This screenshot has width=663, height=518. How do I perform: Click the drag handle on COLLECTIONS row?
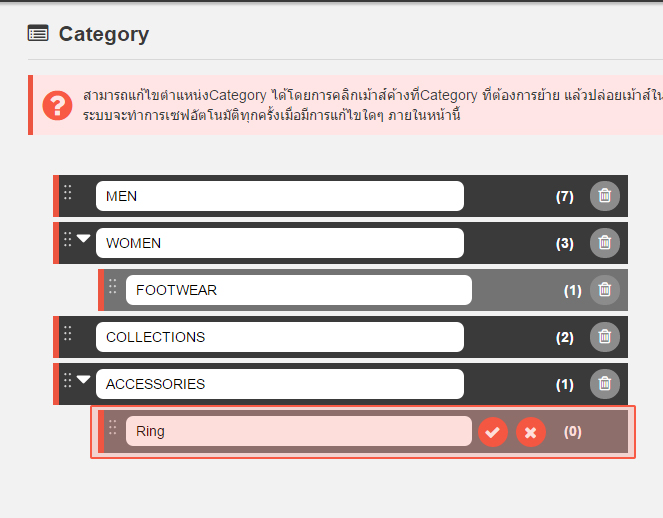[x=68, y=333]
